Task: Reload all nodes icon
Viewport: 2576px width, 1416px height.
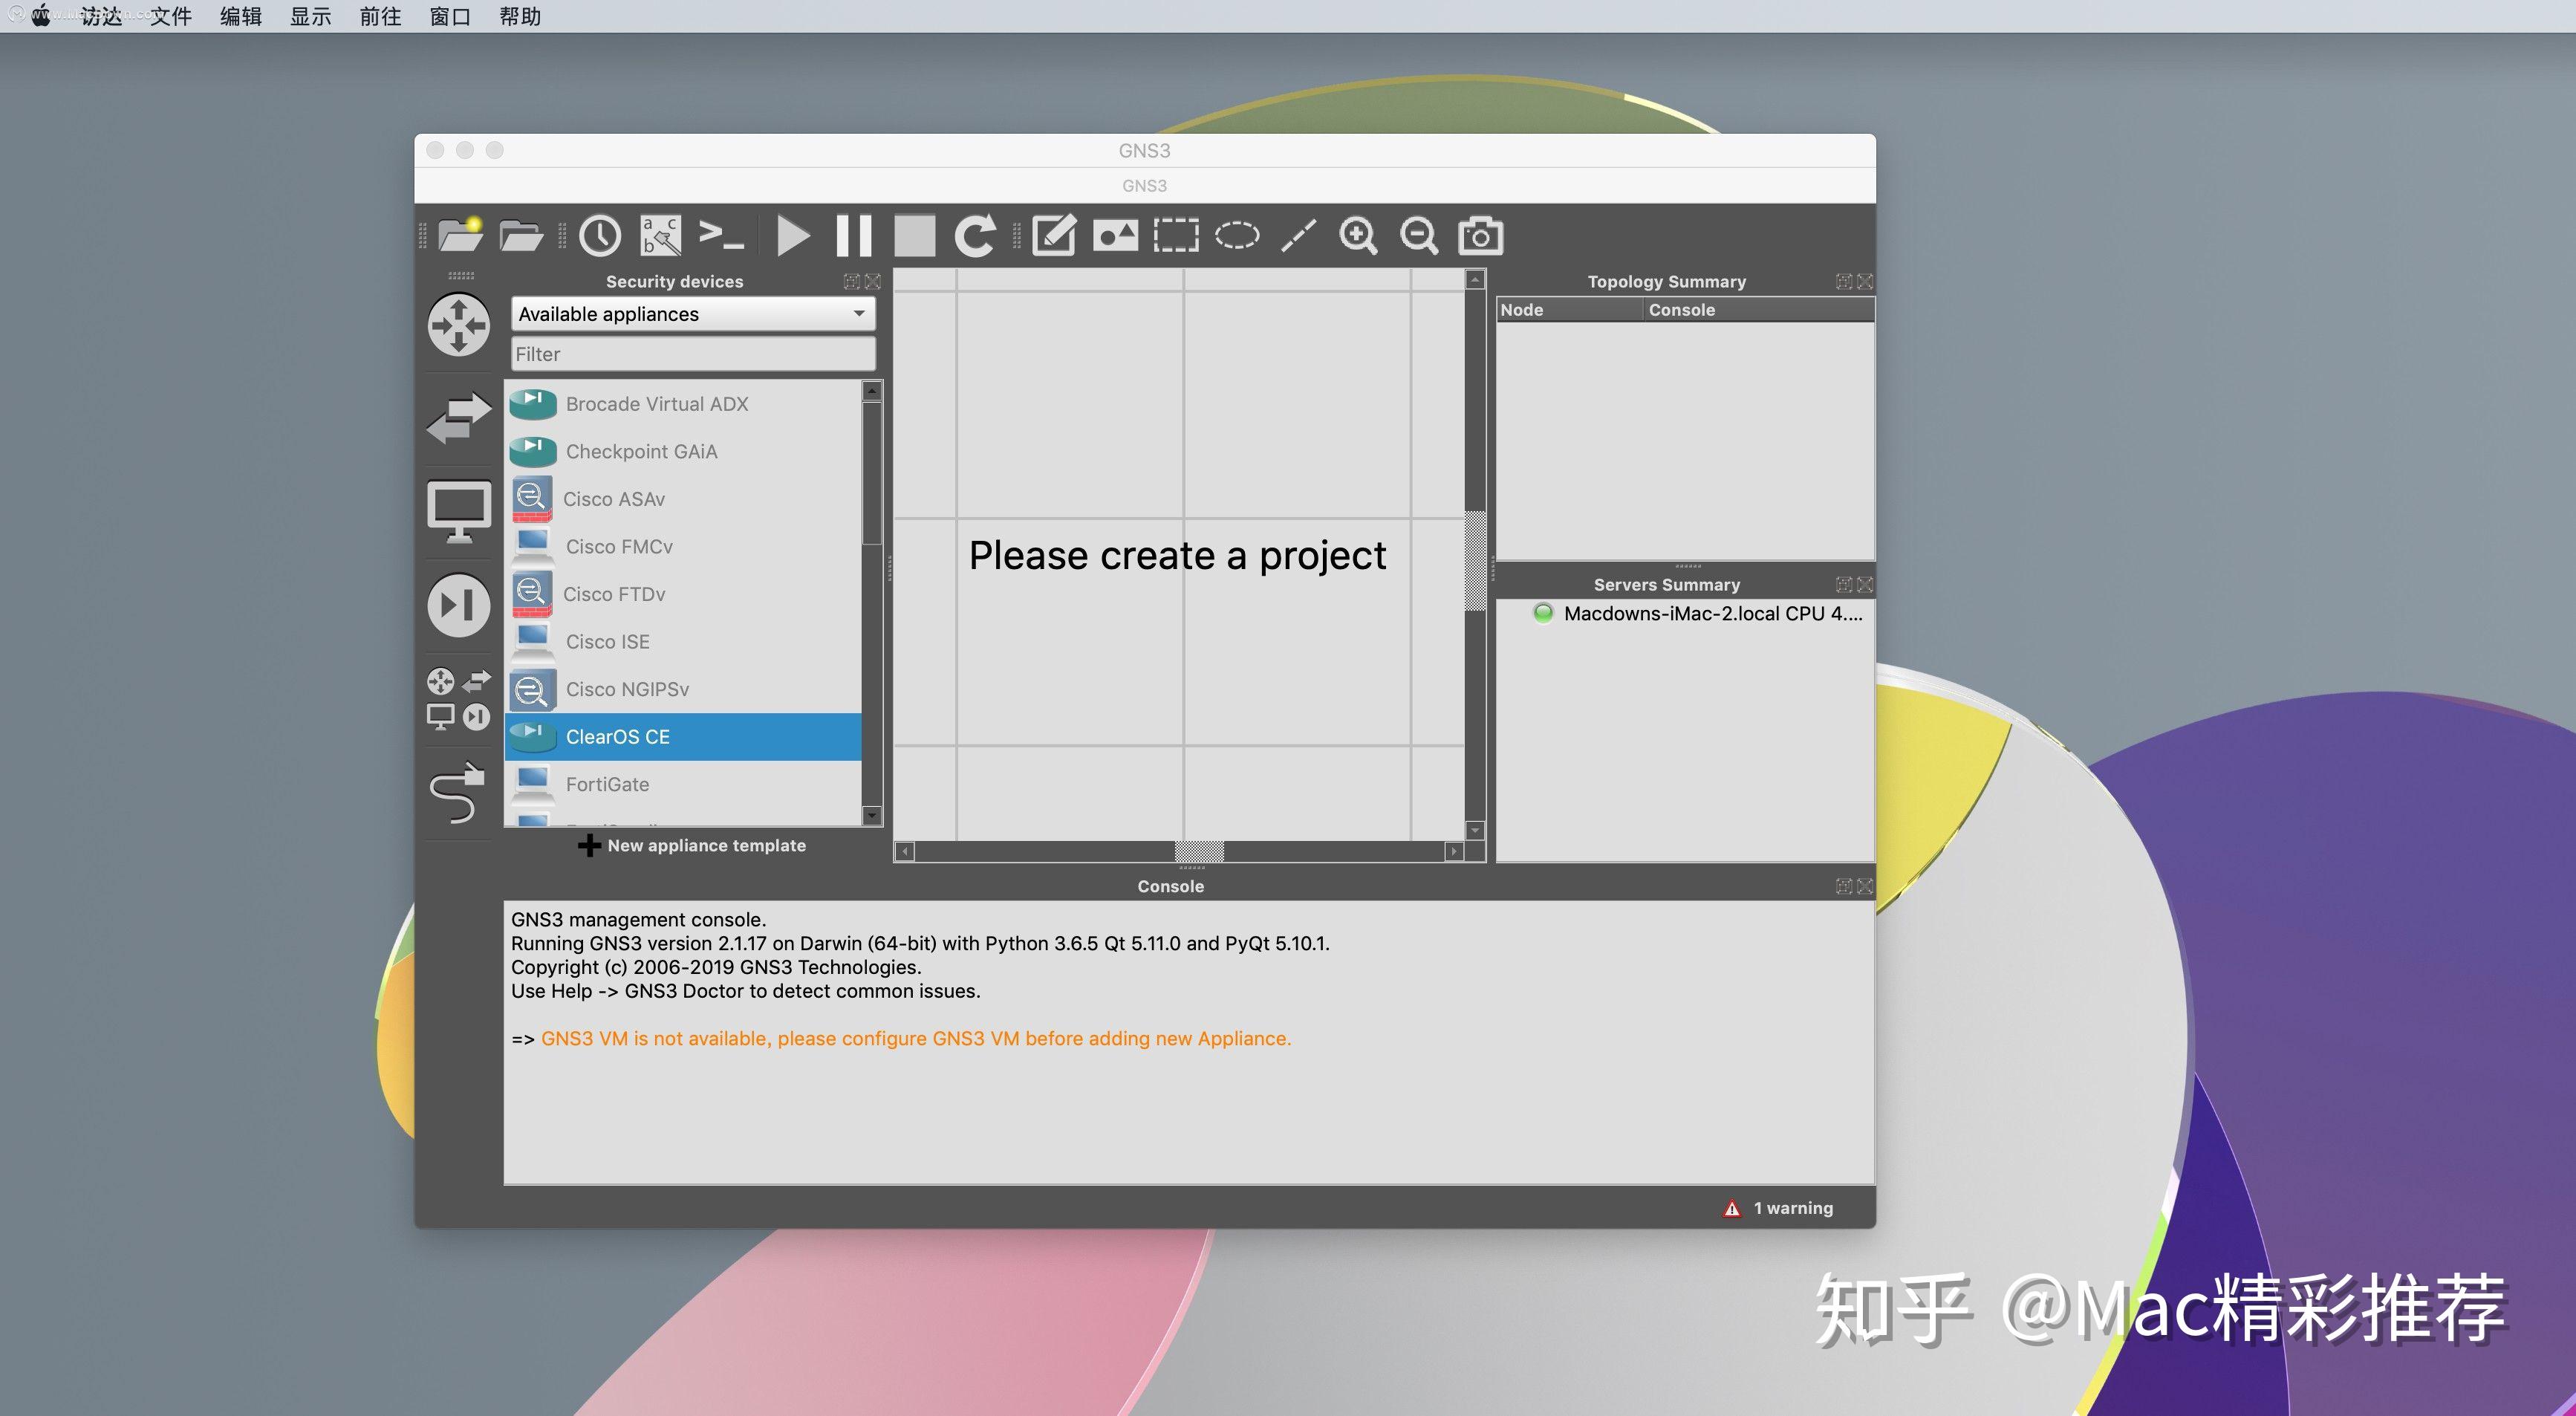Action: [975, 236]
